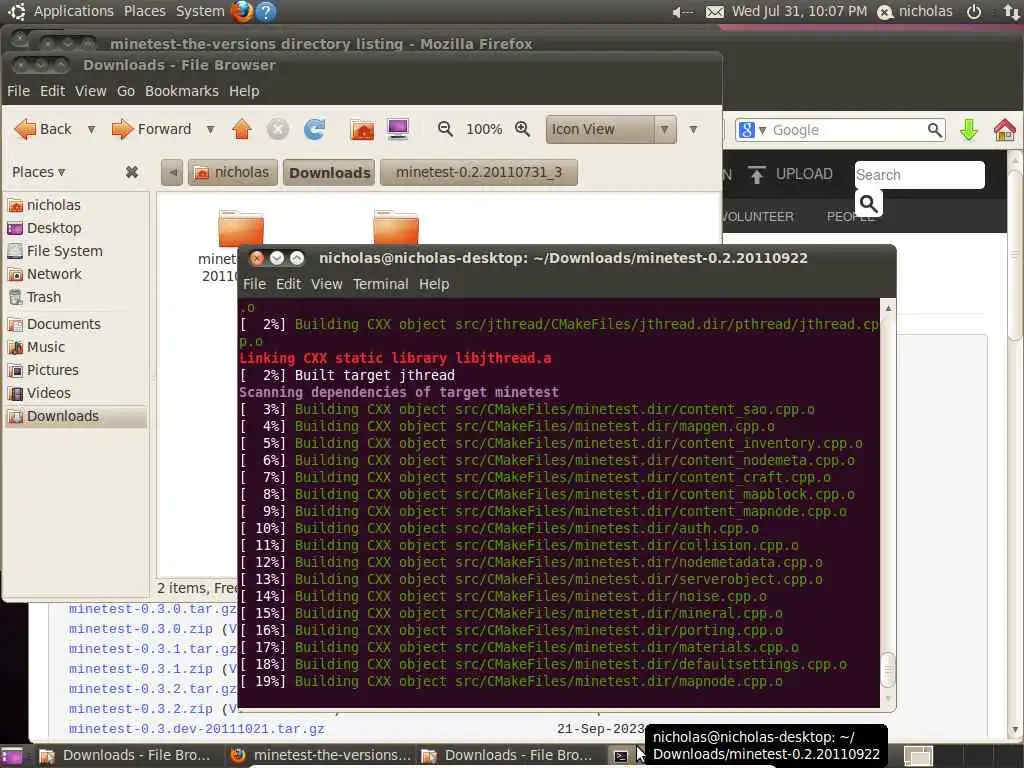The width and height of the screenshot is (1024, 768).
Task: Open the second orange folder icon
Action: click(x=396, y=227)
